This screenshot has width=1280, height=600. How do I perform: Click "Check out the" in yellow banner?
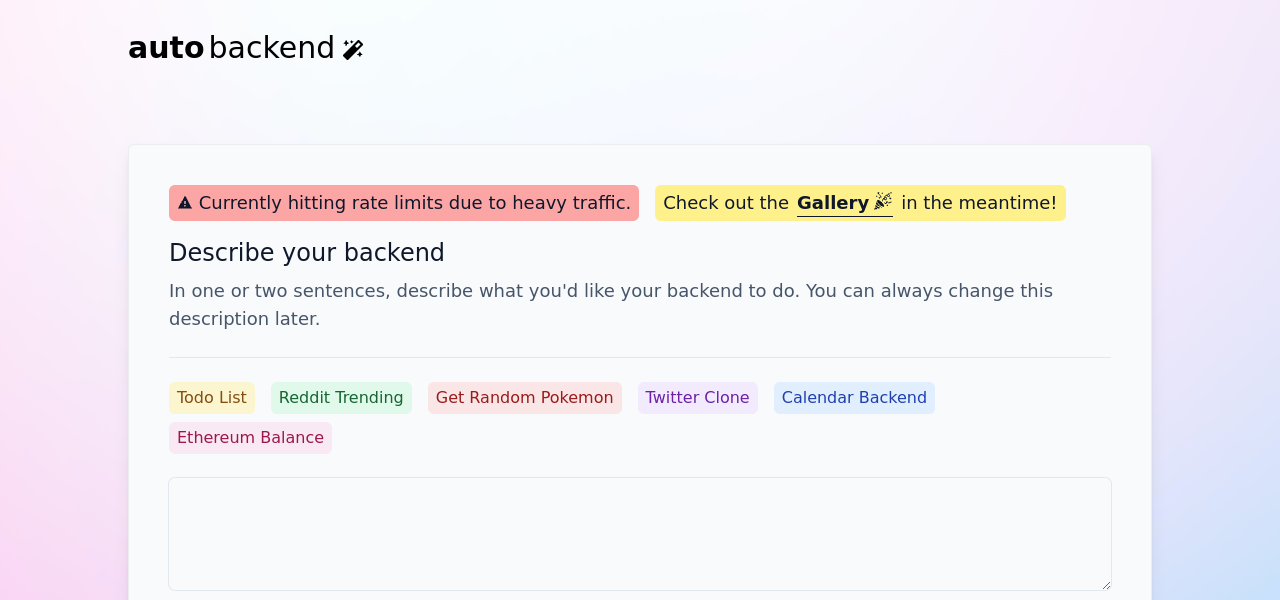[x=725, y=203]
